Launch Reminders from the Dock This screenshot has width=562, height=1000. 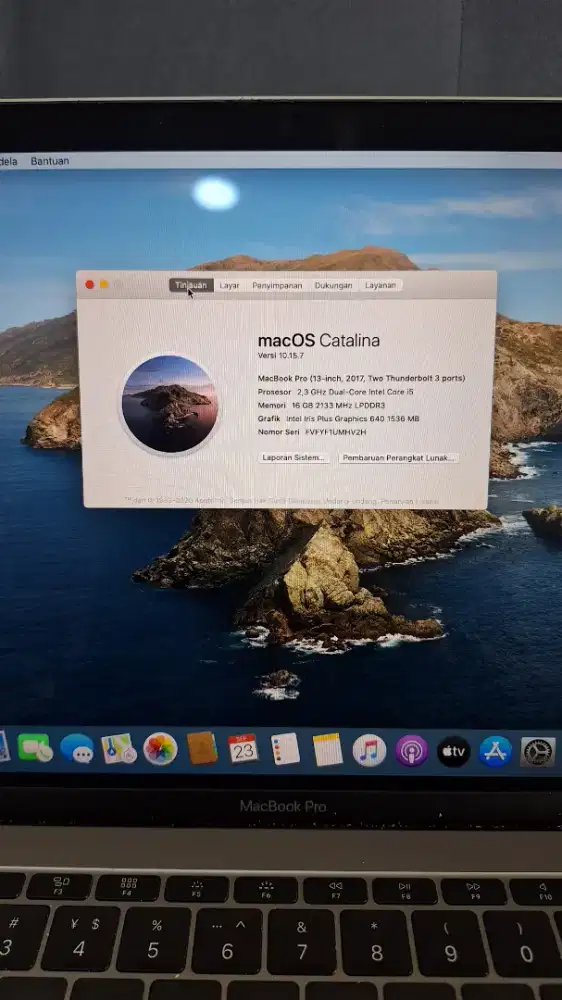(285, 749)
